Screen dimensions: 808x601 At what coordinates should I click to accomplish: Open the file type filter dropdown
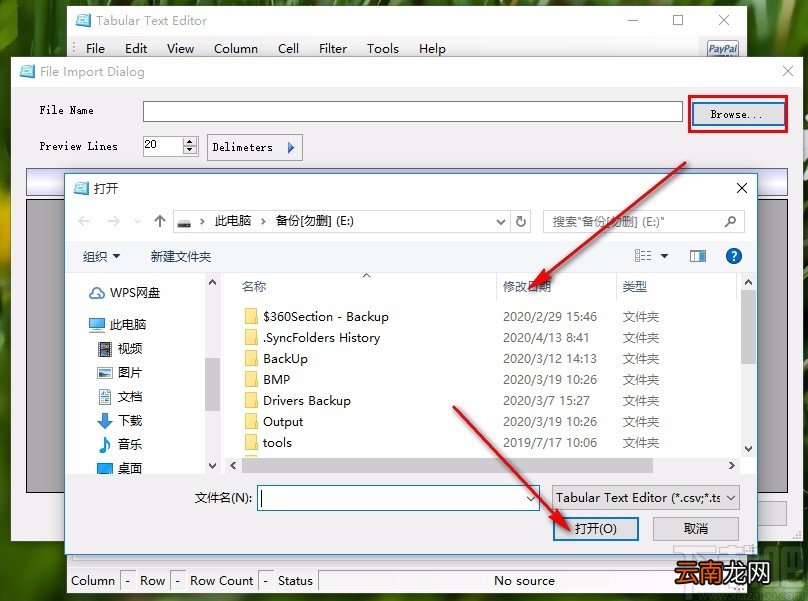(646, 498)
